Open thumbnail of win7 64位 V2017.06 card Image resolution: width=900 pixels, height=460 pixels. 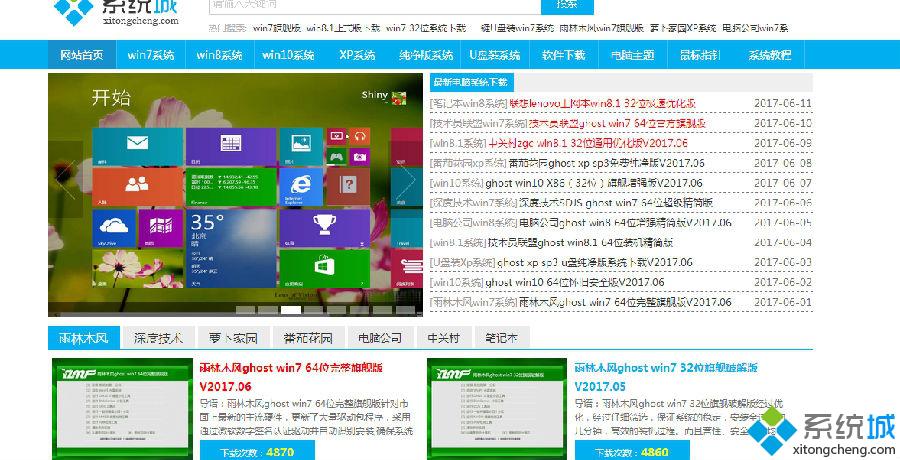tap(122, 409)
